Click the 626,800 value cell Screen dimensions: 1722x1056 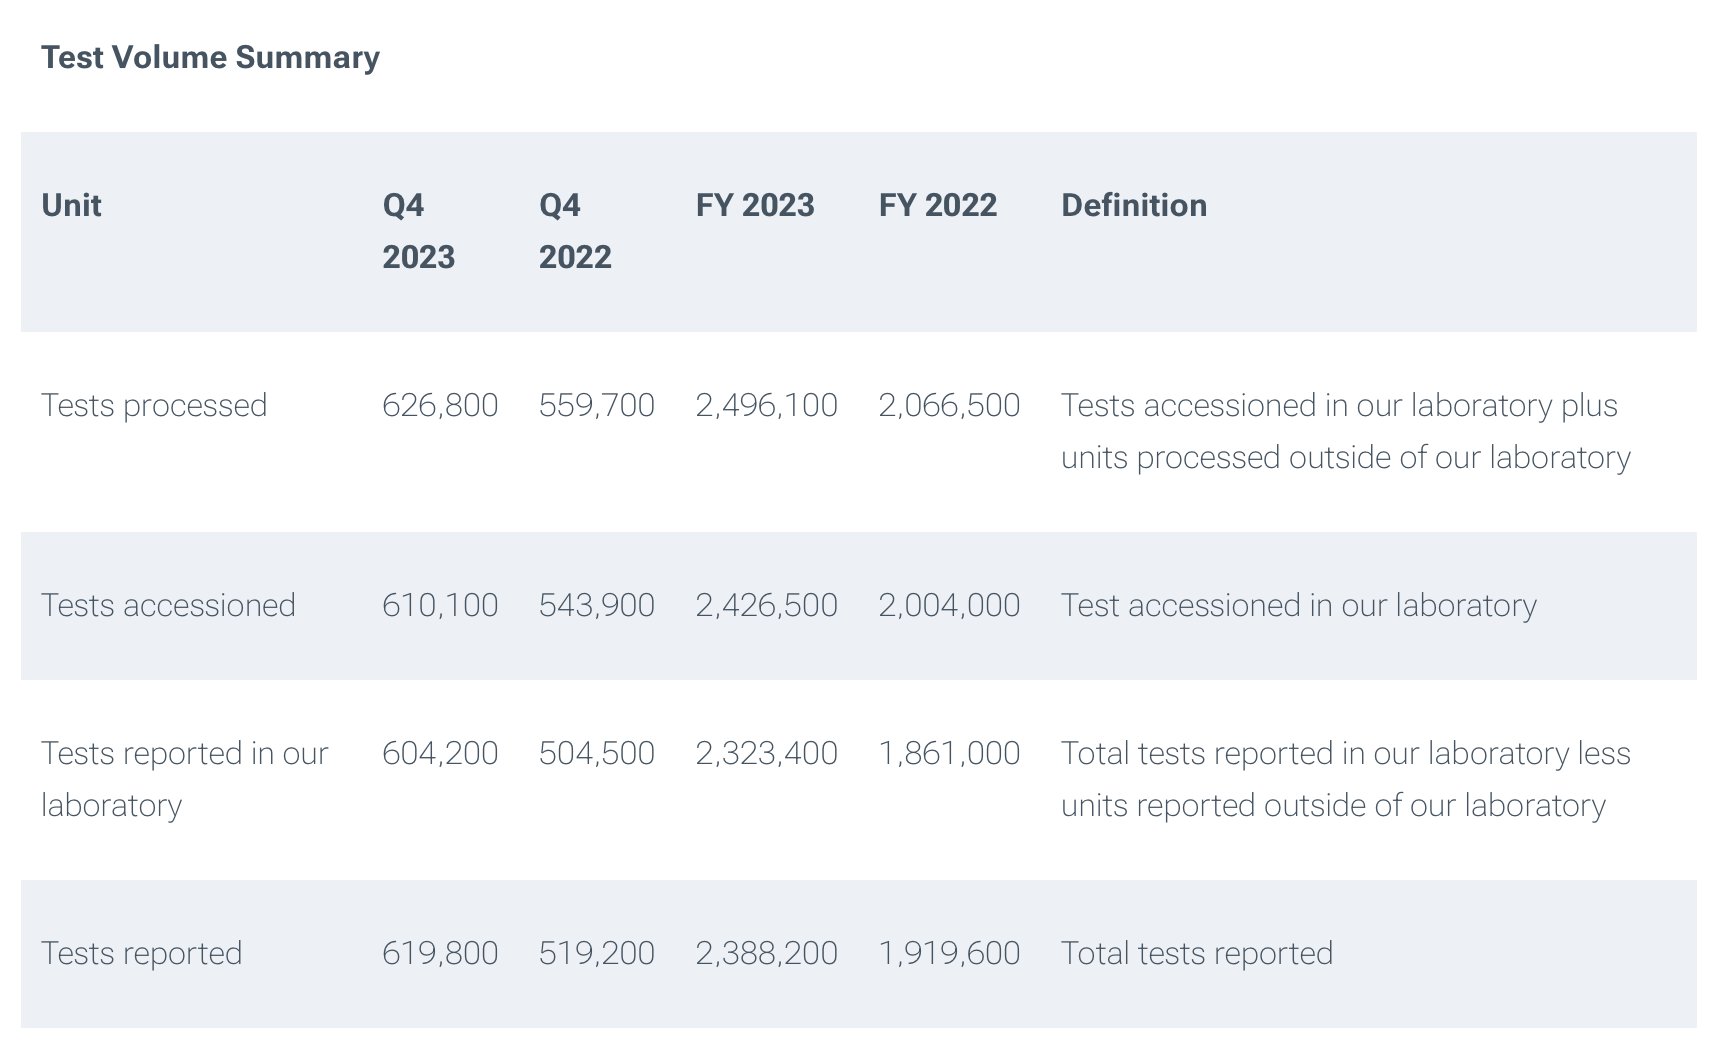click(x=440, y=405)
